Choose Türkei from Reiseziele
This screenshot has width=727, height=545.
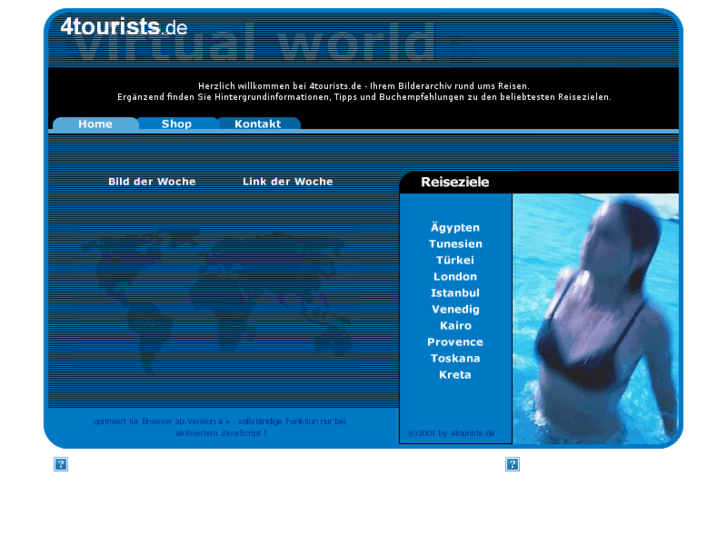tap(455, 260)
